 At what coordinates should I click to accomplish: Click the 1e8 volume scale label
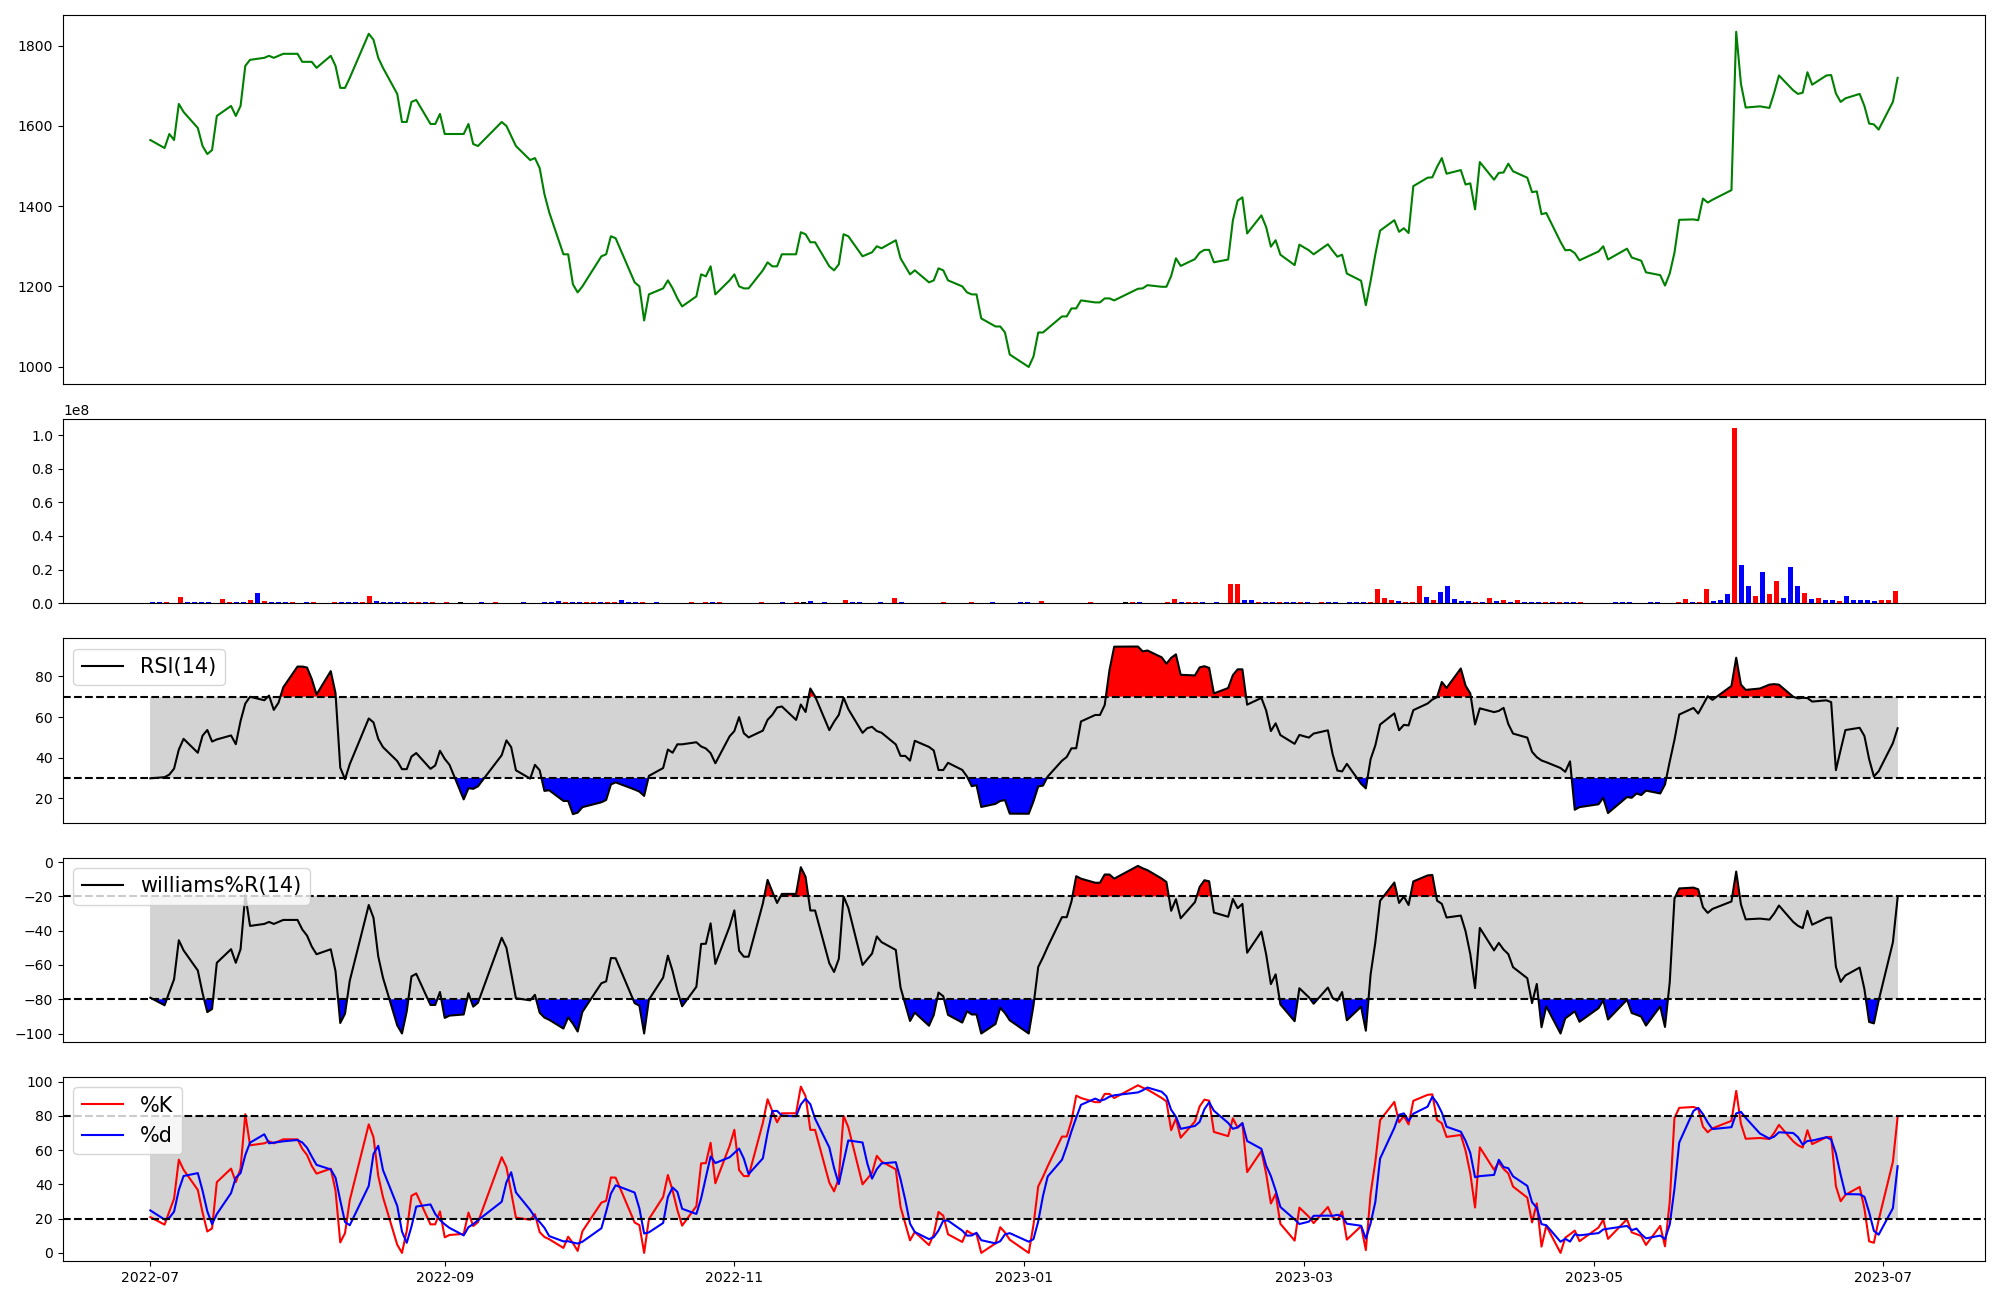click(77, 410)
